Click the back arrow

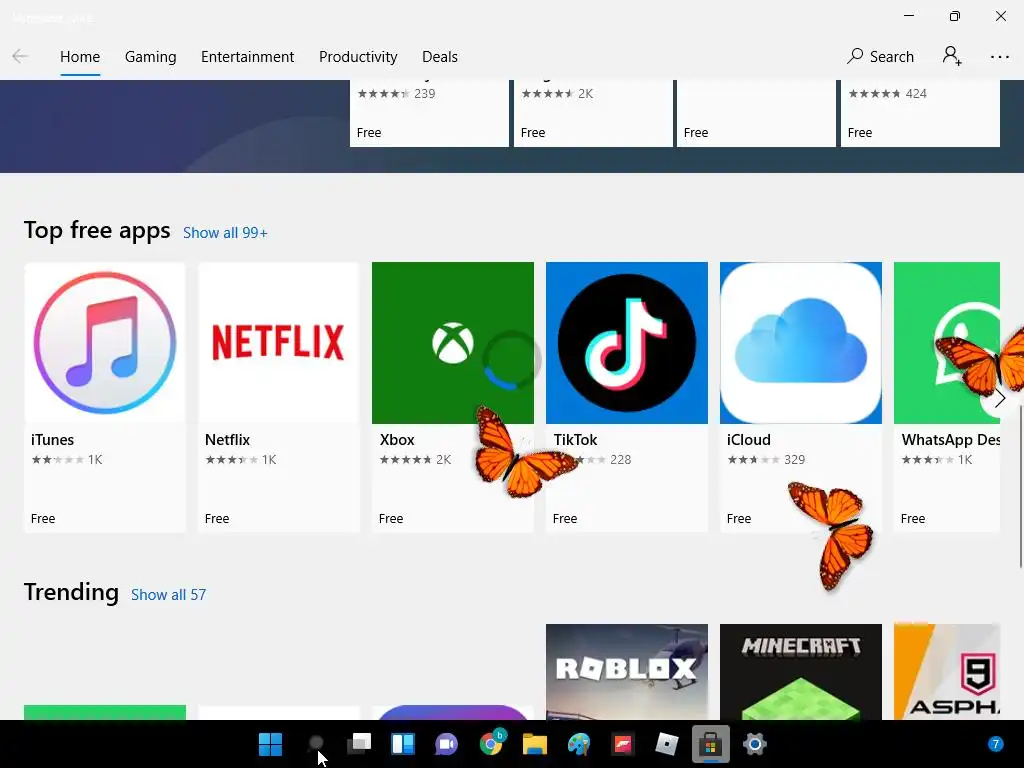20,57
